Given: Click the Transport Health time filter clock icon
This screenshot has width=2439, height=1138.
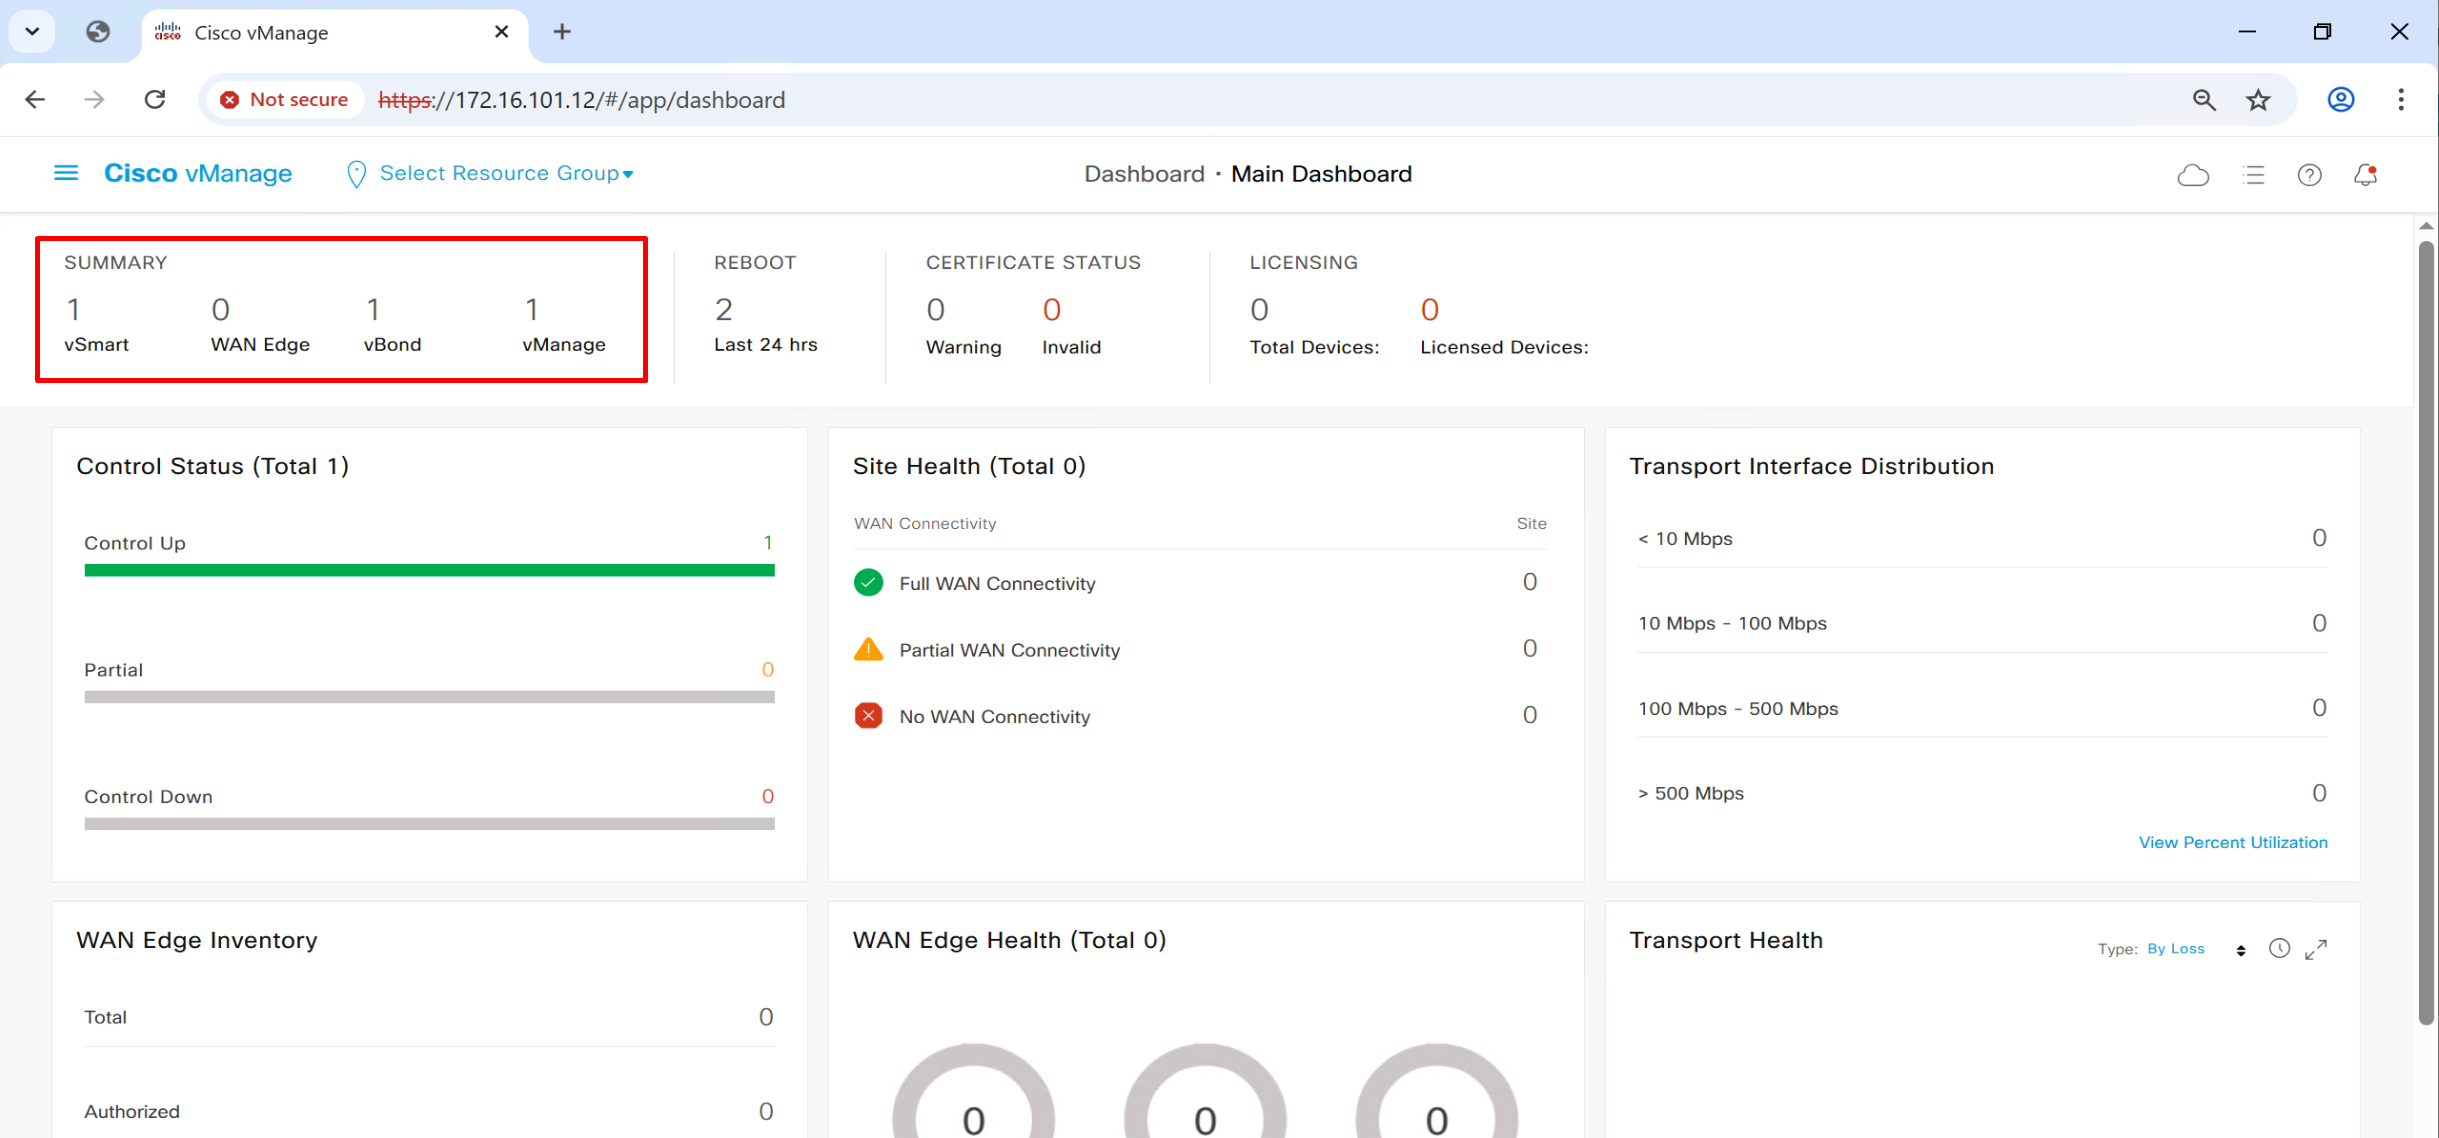Looking at the screenshot, I should 2279,948.
